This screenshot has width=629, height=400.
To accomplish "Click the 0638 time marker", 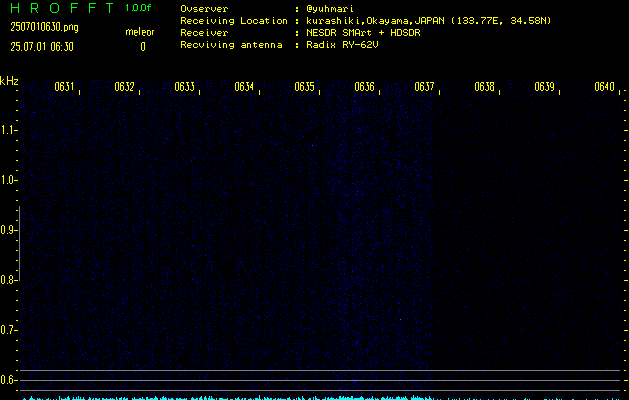I will tap(484, 87).
